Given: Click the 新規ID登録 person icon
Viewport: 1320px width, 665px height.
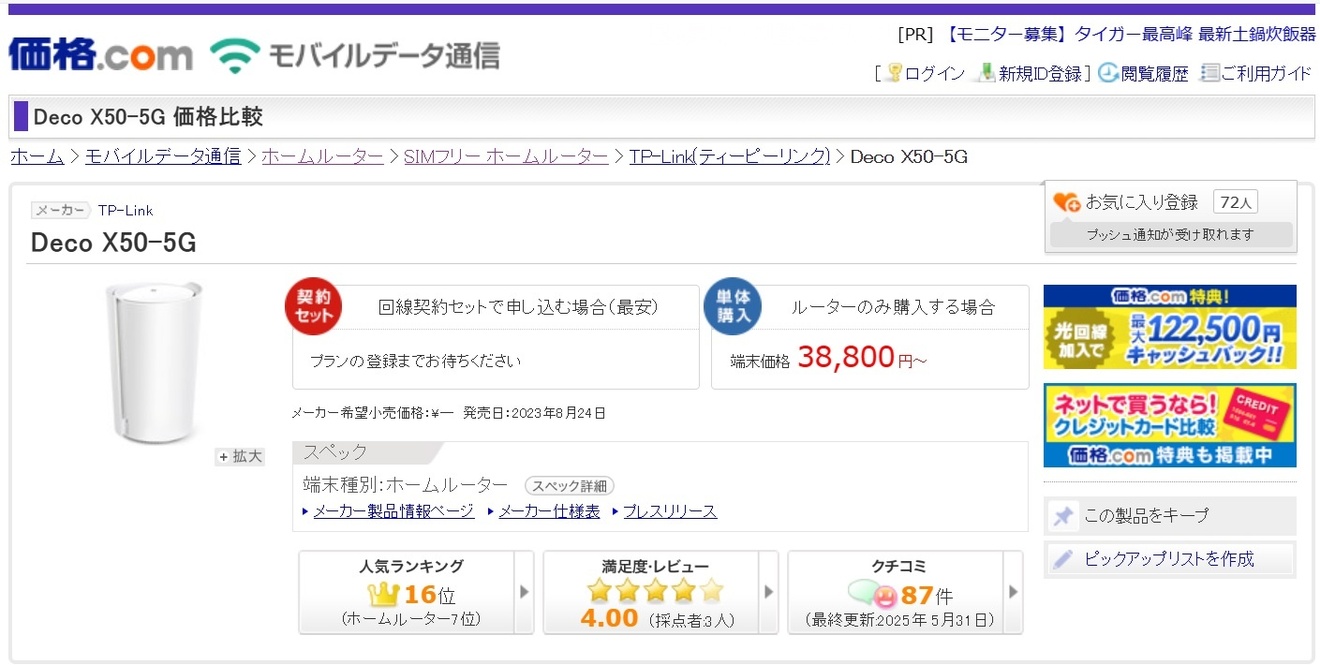Looking at the screenshot, I should point(986,73).
